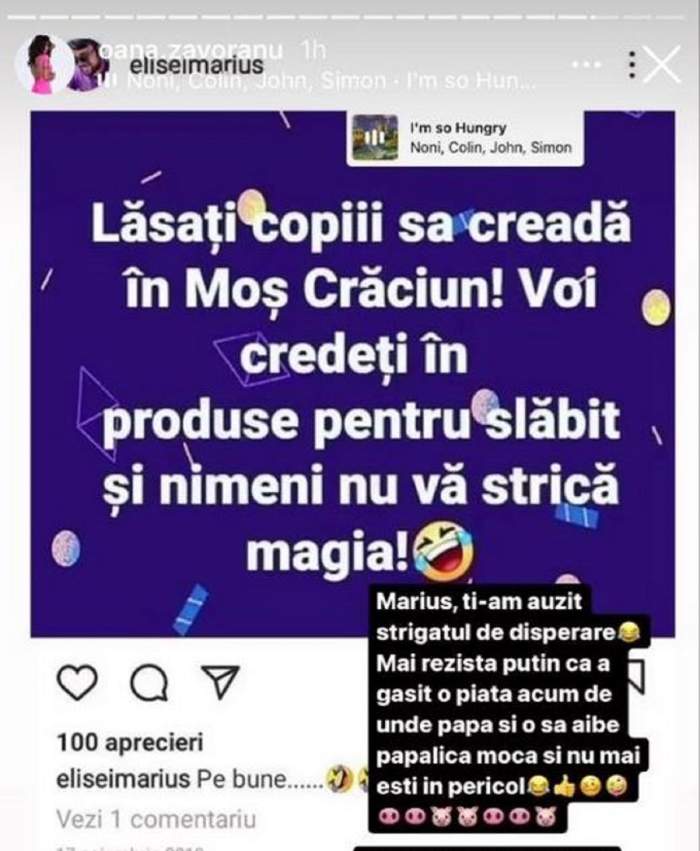The image size is (700, 851).
Task: Like the post with the heart icon
Action: (78, 683)
